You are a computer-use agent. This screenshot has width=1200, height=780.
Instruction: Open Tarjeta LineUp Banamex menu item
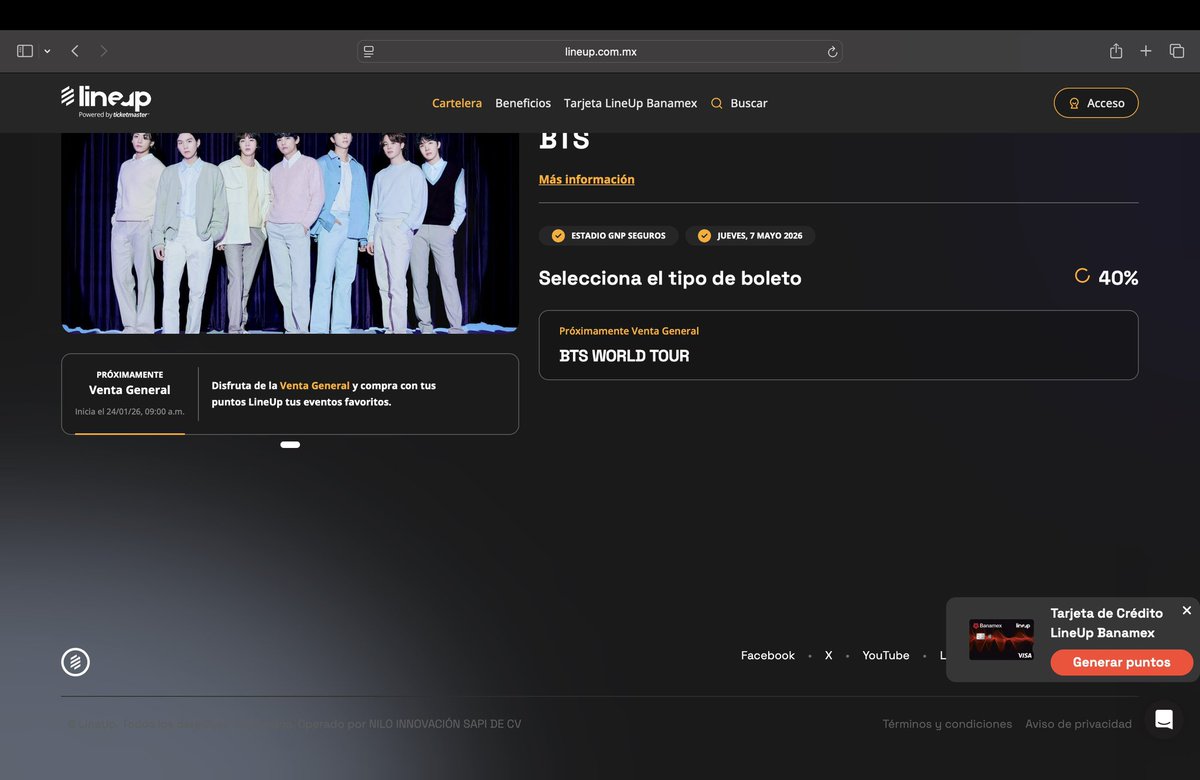(x=631, y=103)
